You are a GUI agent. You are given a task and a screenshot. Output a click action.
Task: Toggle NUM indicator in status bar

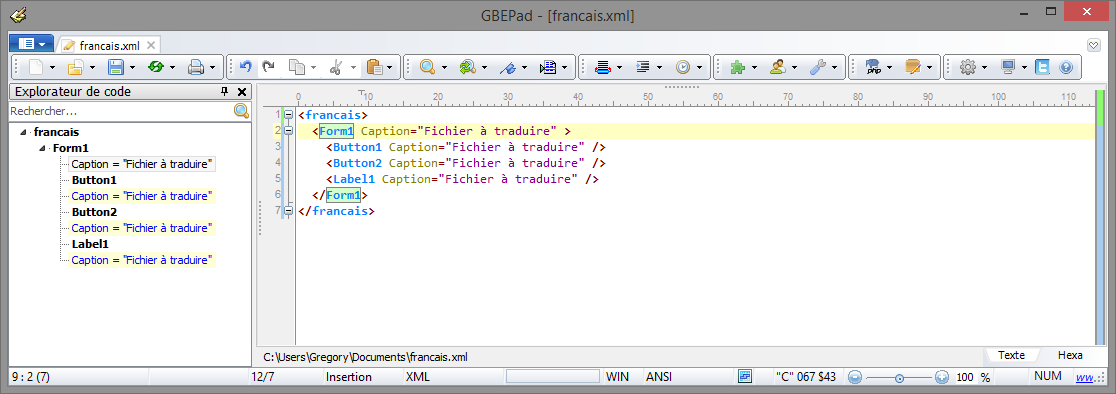[x=1047, y=376]
